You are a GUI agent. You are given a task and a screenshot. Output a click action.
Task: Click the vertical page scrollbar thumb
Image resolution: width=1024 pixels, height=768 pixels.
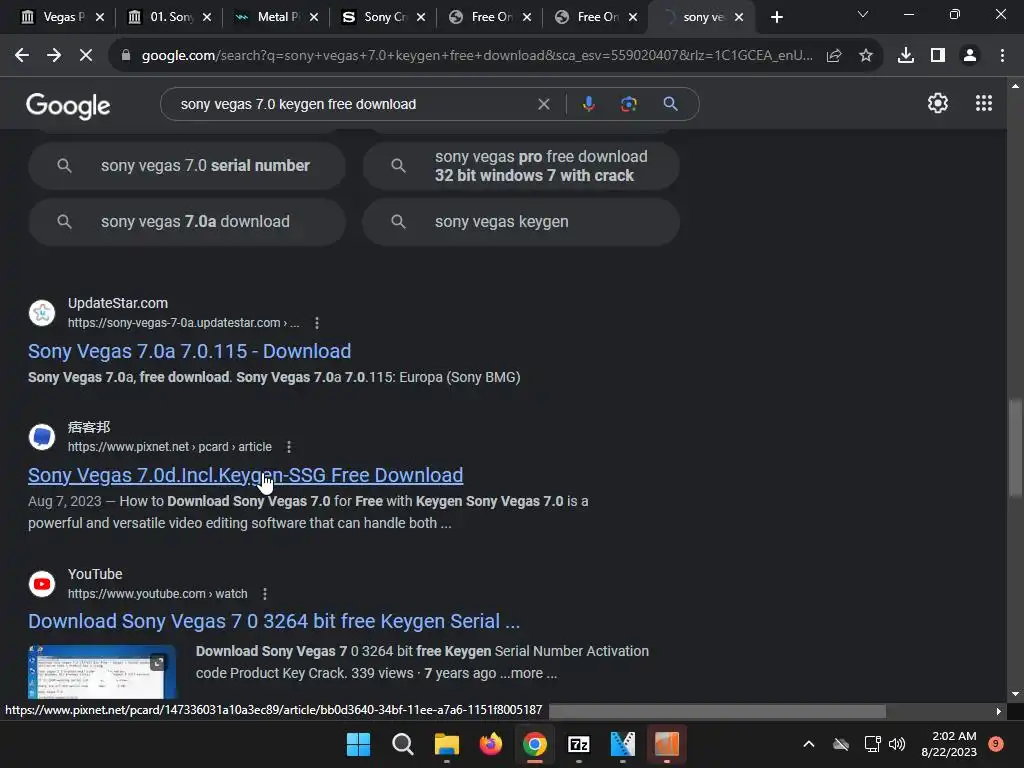click(x=1015, y=448)
